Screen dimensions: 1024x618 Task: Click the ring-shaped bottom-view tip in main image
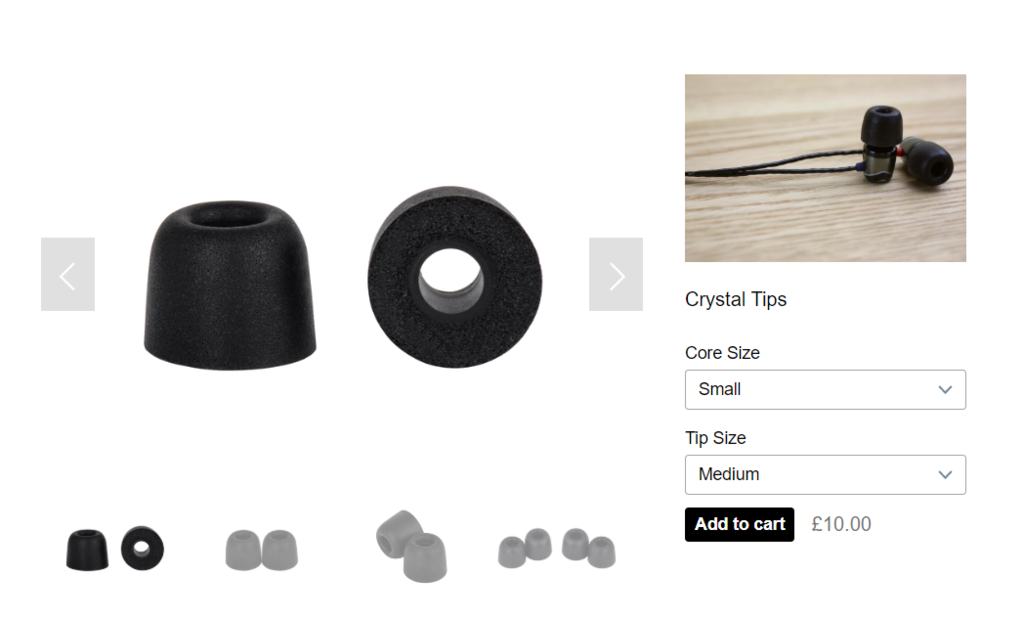[x=455, y=278]
